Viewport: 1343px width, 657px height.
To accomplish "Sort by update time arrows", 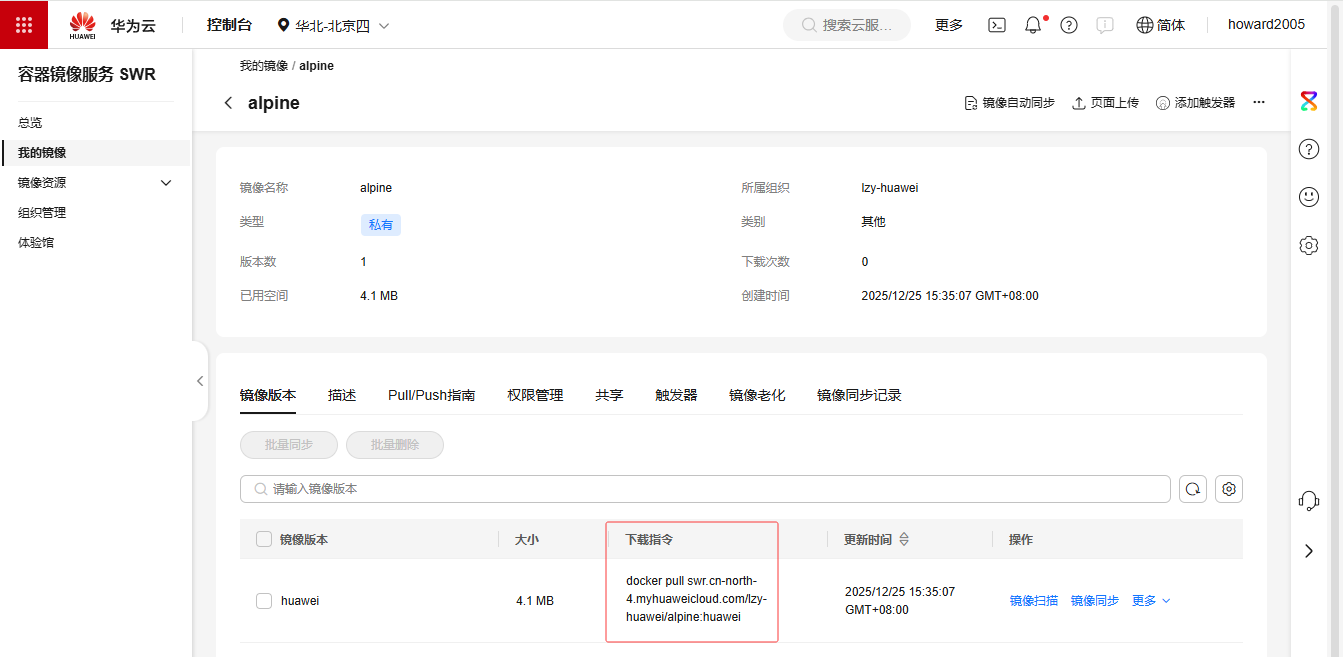I will tap(904, 539).
